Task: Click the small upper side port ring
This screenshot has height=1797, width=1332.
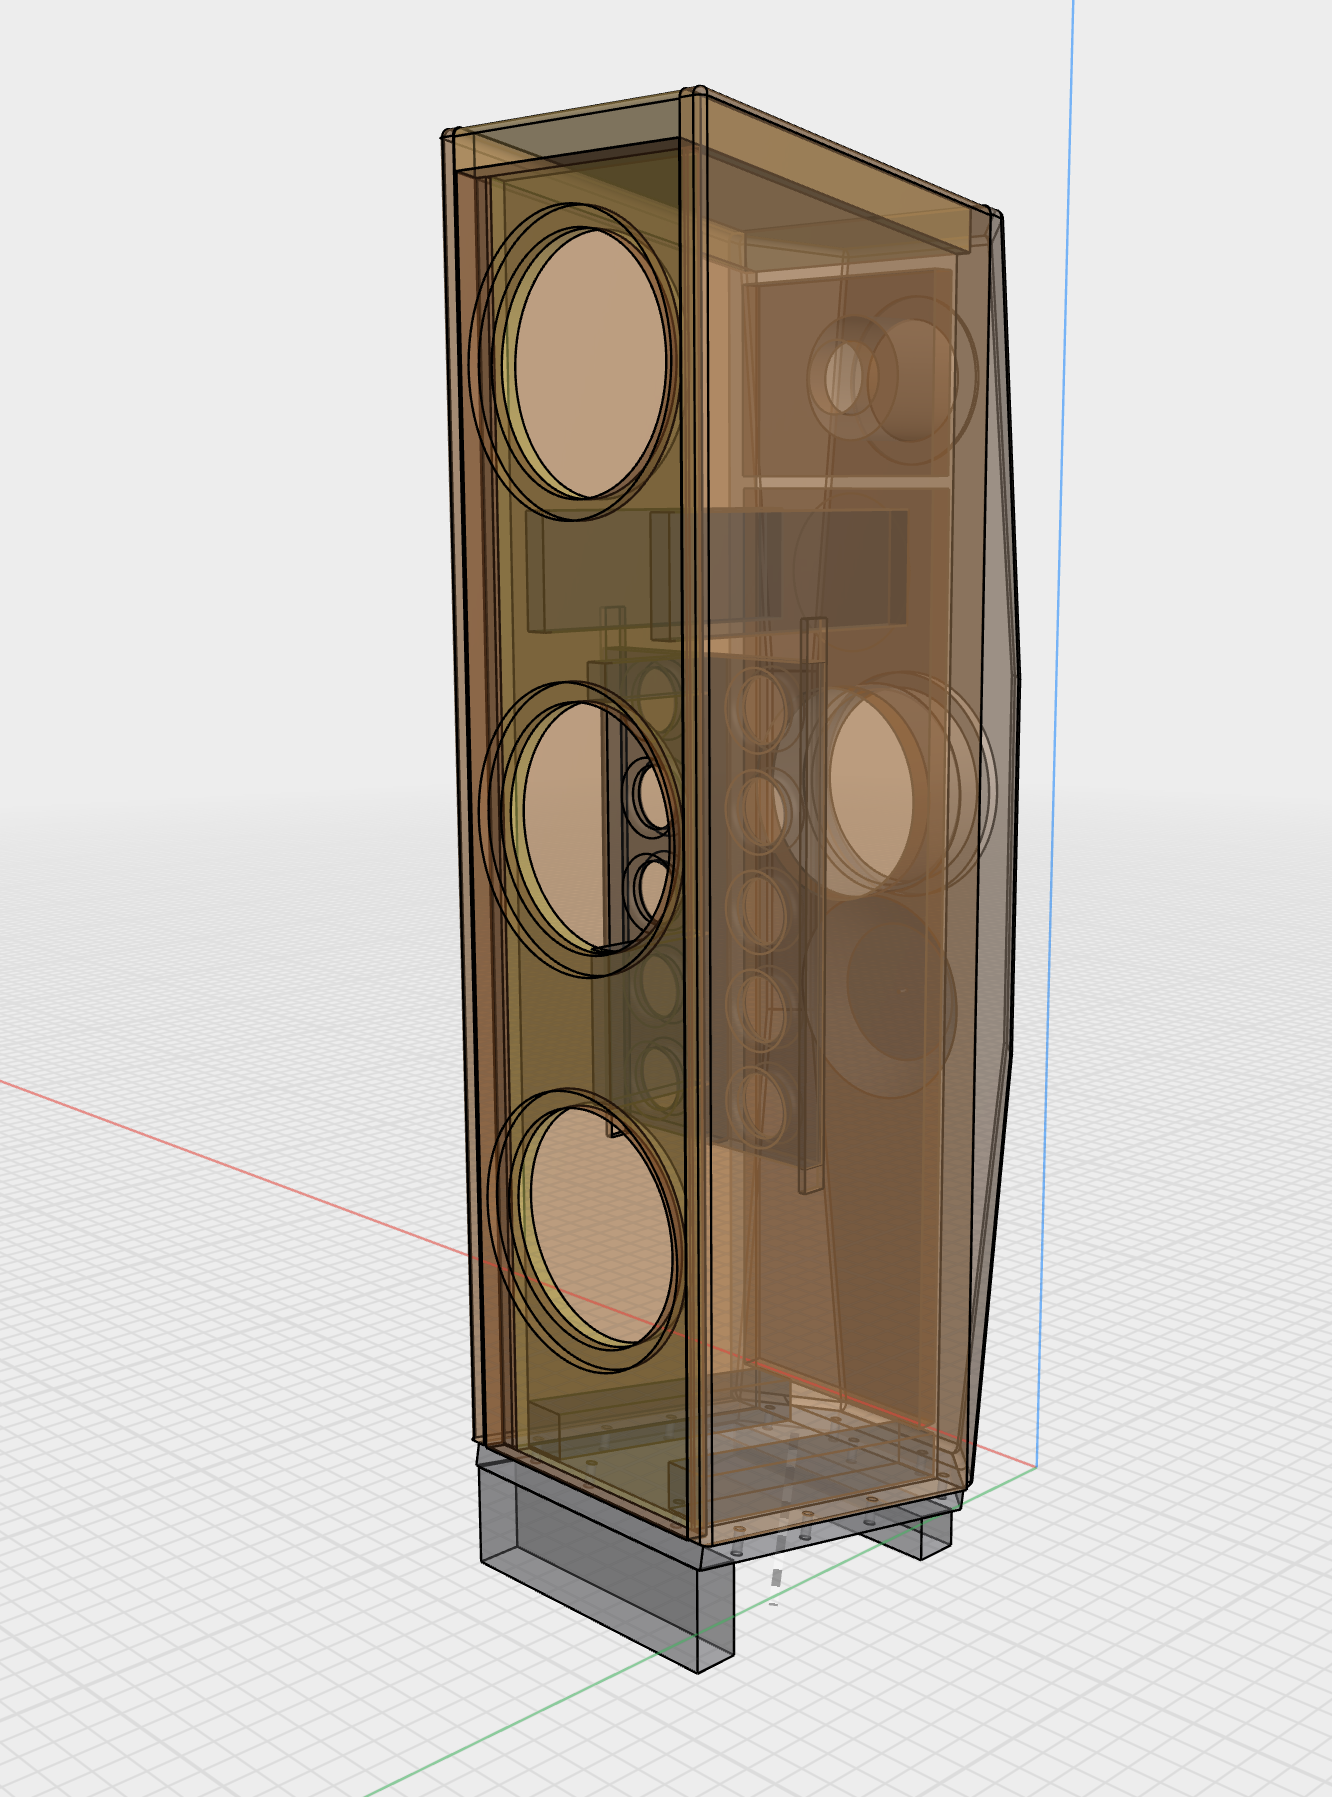Action: coord(845,377)
